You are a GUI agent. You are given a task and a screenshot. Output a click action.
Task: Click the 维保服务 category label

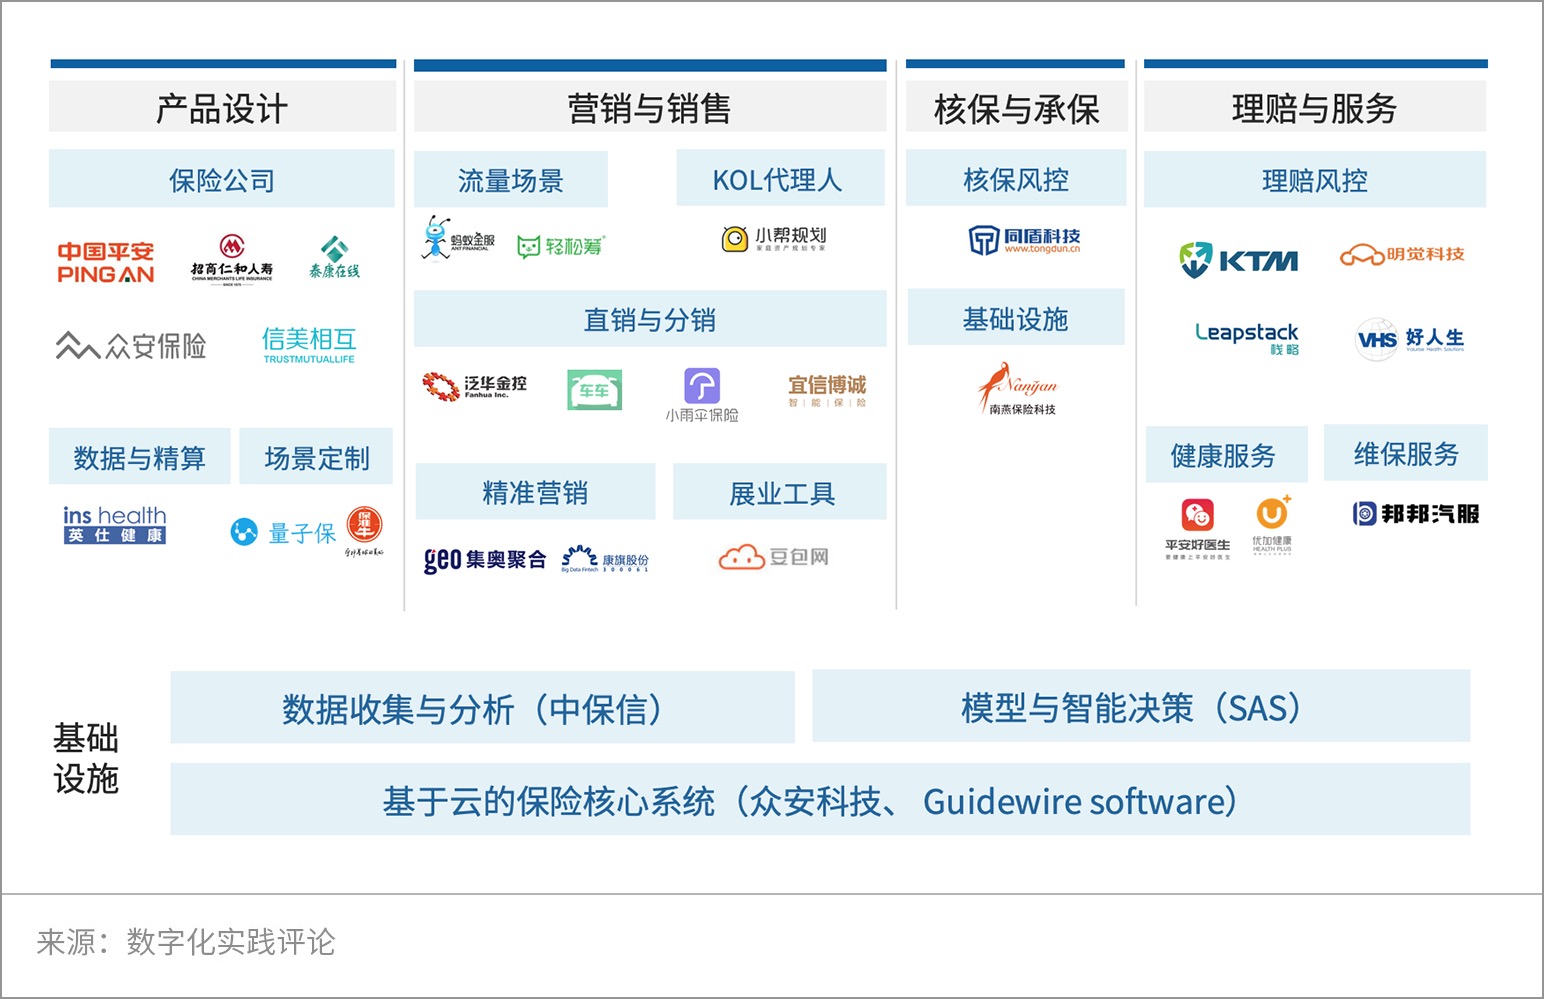pyautogui.click(x=1406, y=453)
